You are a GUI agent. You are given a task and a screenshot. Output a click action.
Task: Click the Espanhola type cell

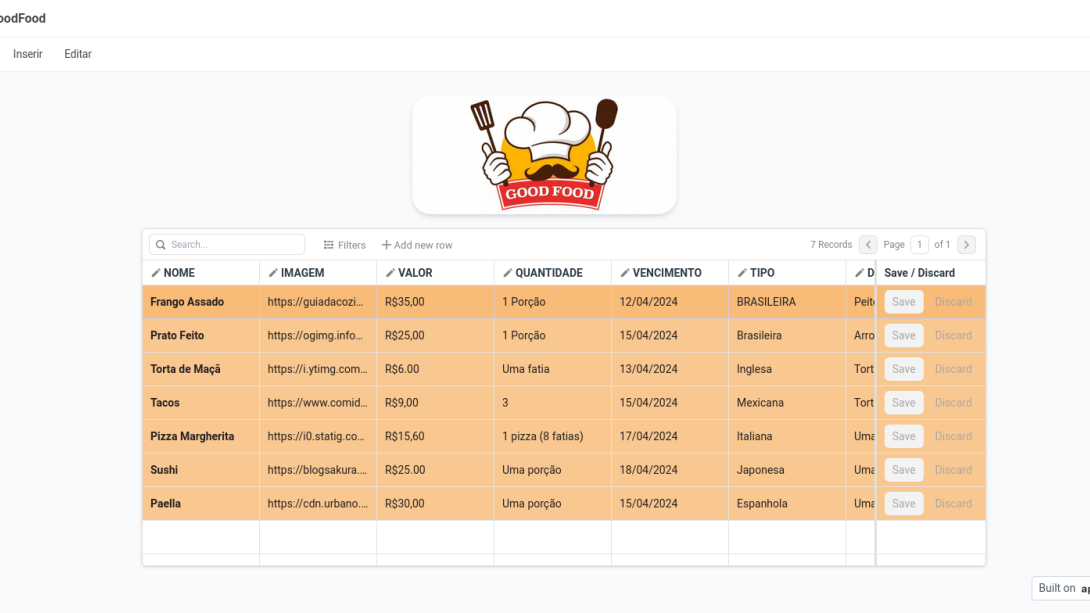(x=788, y=503)
